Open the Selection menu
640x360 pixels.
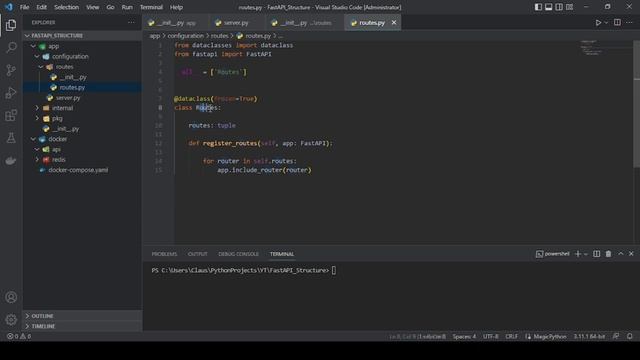pos(67,7)
